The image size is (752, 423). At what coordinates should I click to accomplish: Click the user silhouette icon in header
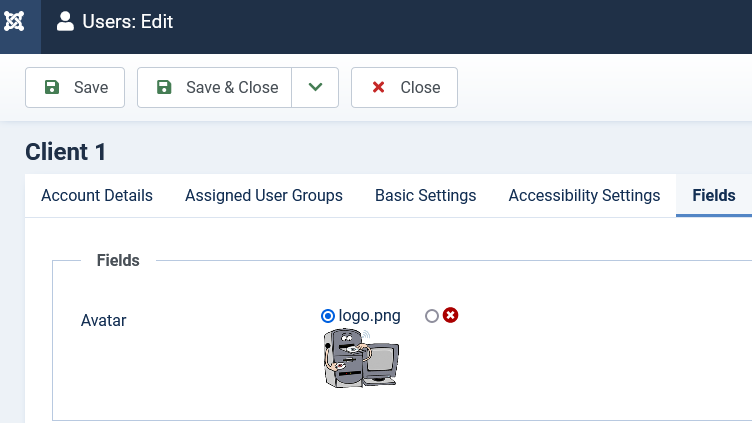click(x=65, y=22)
